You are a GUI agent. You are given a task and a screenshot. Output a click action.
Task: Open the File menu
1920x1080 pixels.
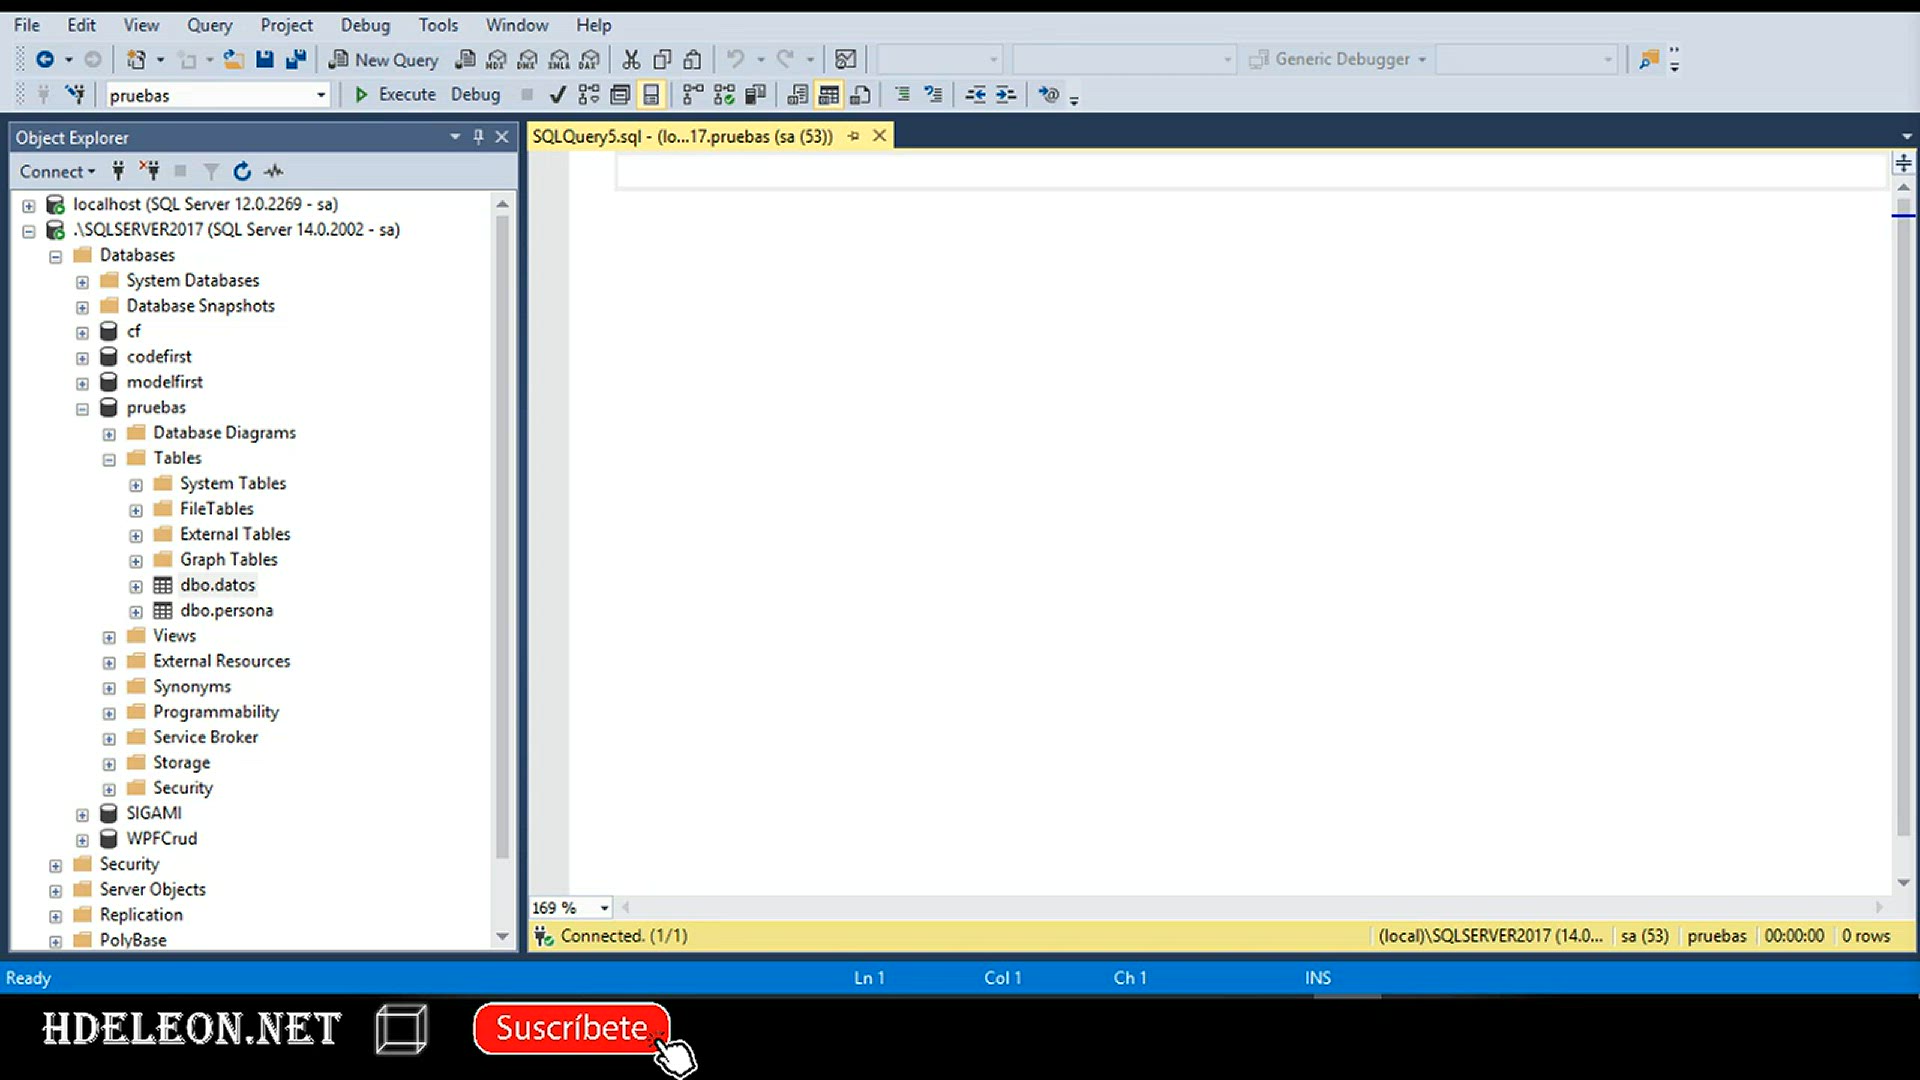(27, 25)
